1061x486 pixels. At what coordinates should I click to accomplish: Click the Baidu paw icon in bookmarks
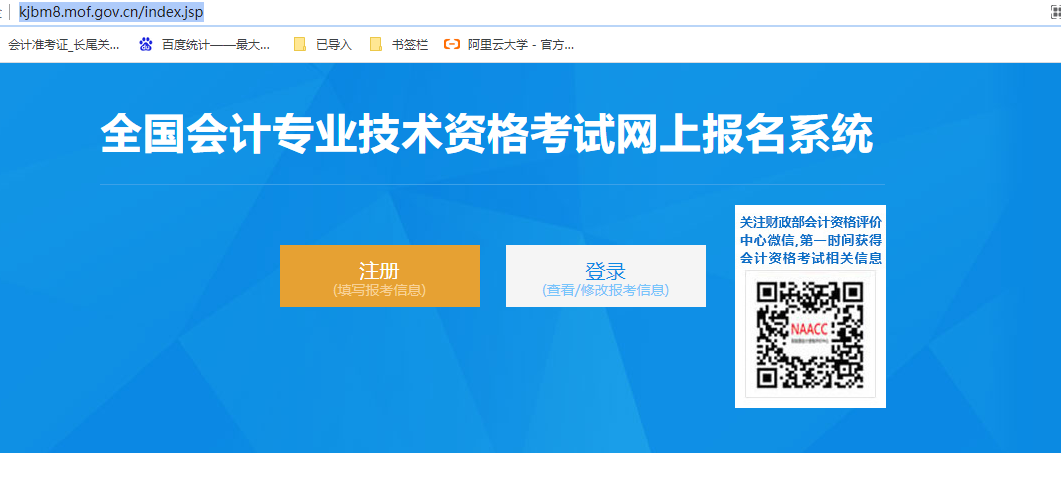pyautogui.click(x=146, y=44)
